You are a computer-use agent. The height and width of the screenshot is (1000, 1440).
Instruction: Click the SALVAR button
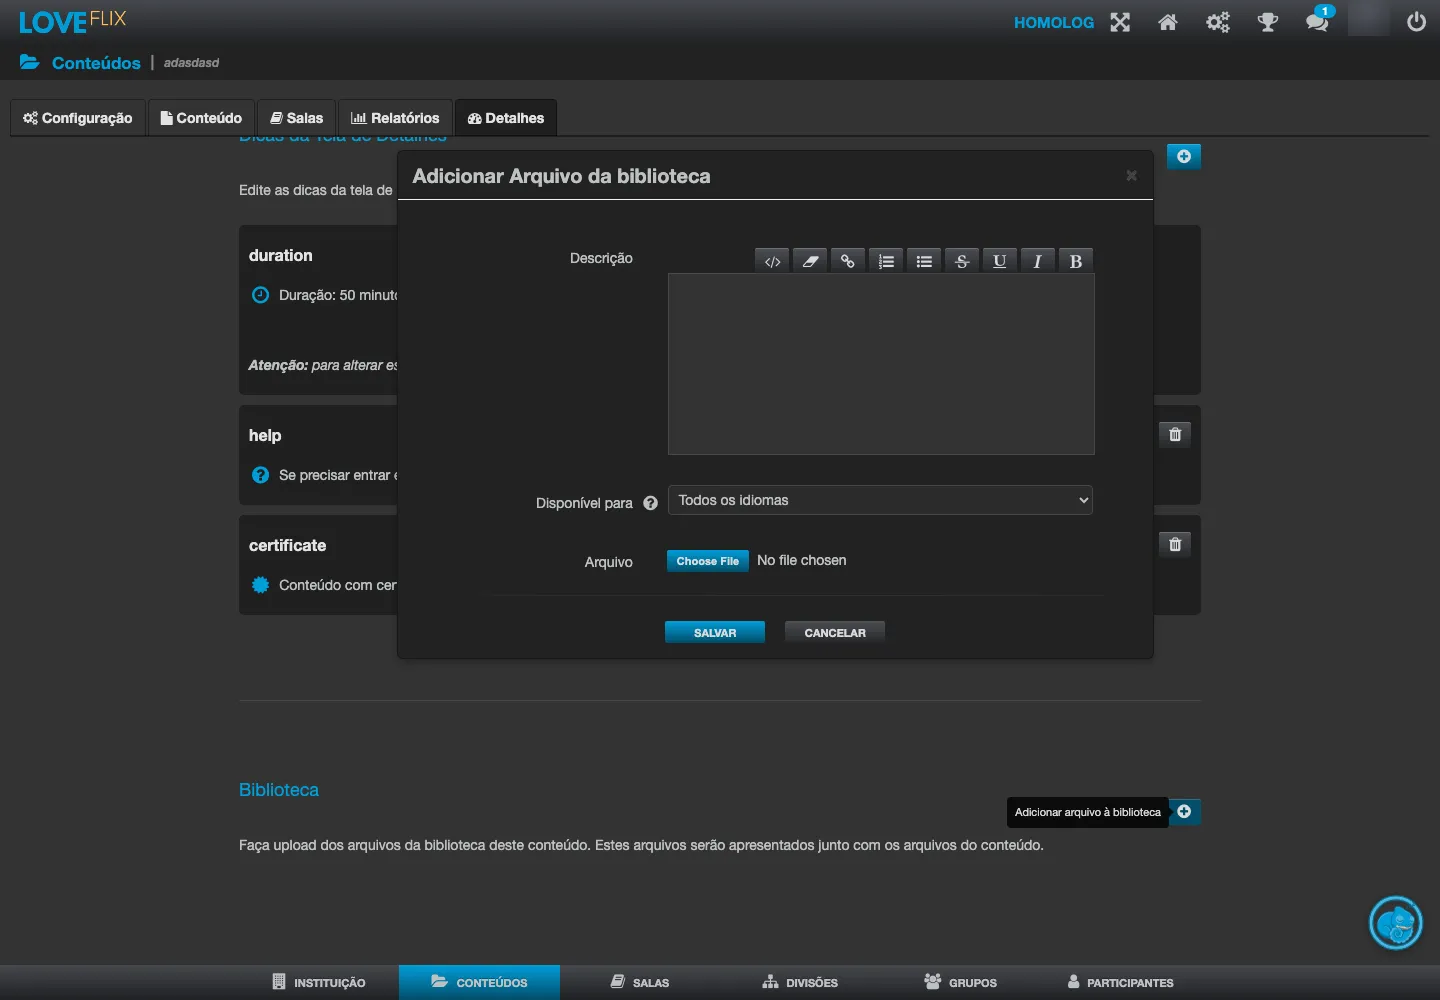(715, 632)
